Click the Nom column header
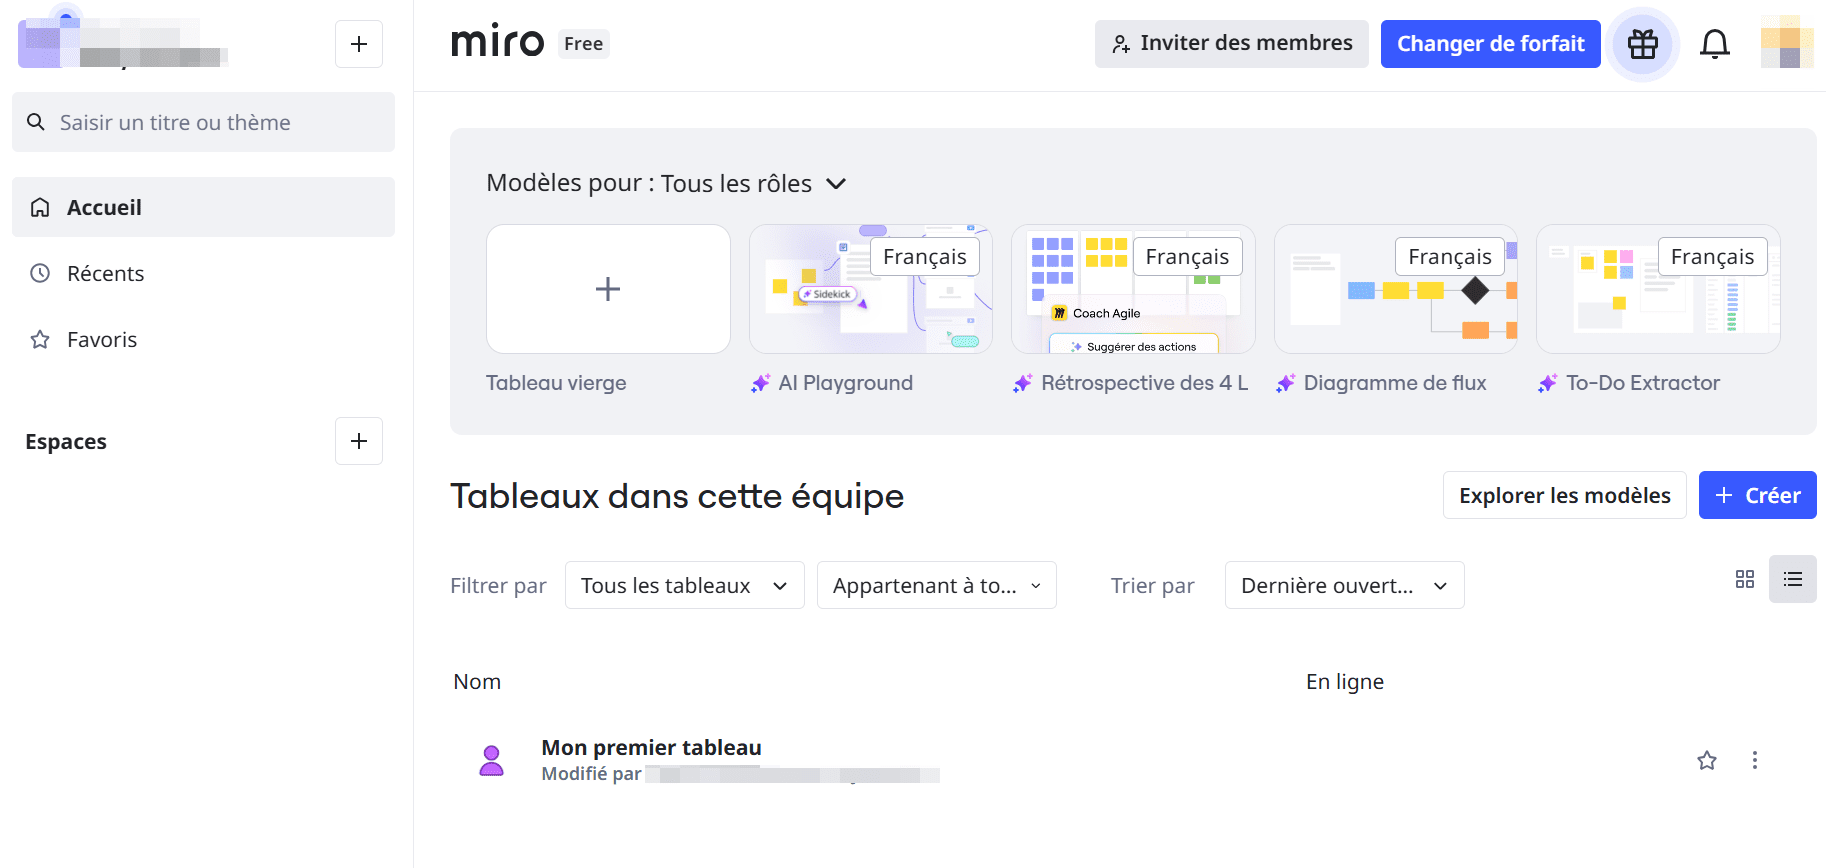The height and width of the screenshot is (868, 1826). 477,681
